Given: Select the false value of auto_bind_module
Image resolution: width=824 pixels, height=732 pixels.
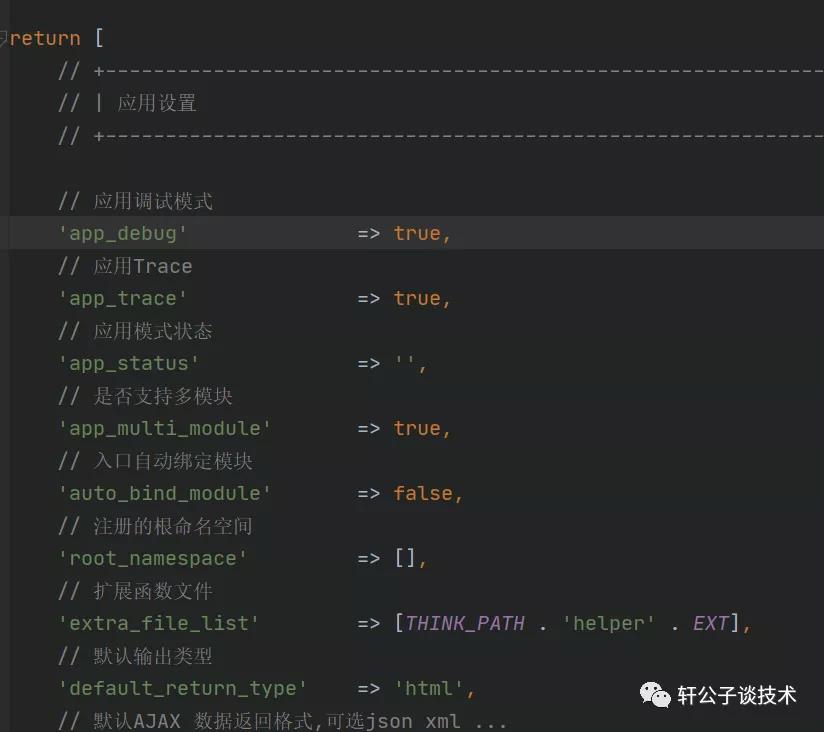Looking at the screenshot, I should pyautogui.click(x=423, y=493).
